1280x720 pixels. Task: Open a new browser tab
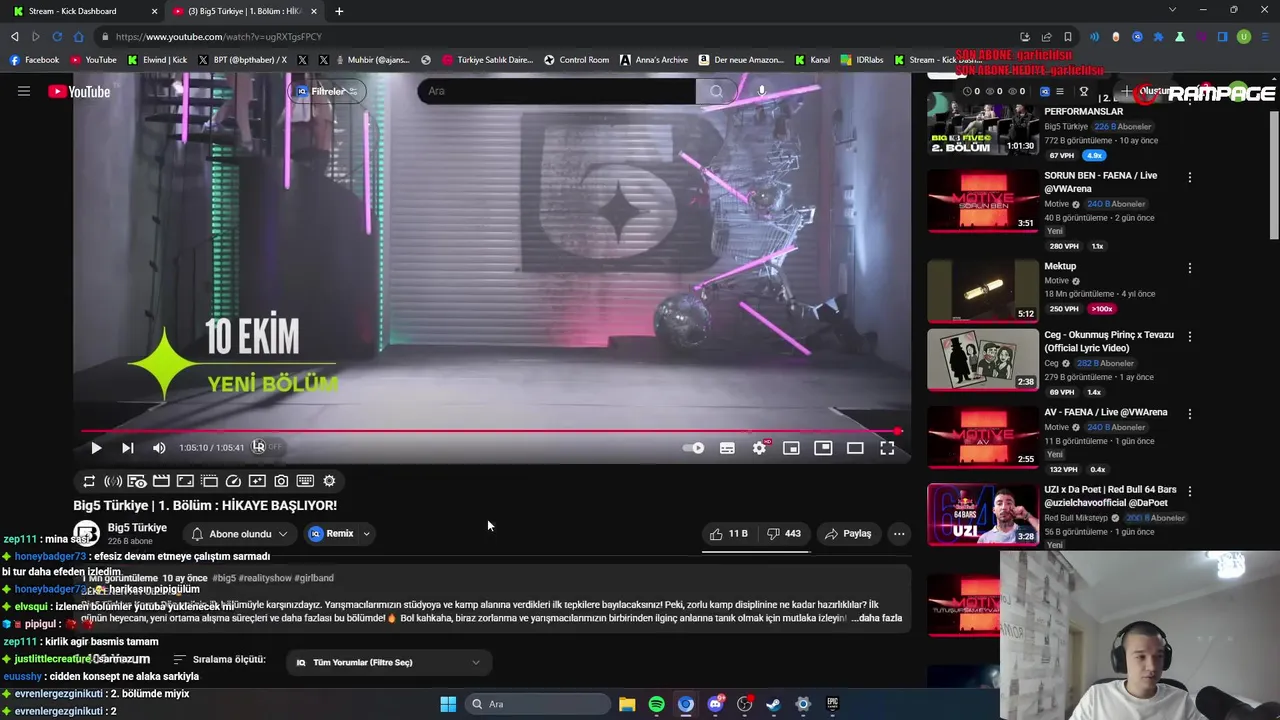click(x=339, y=11)
